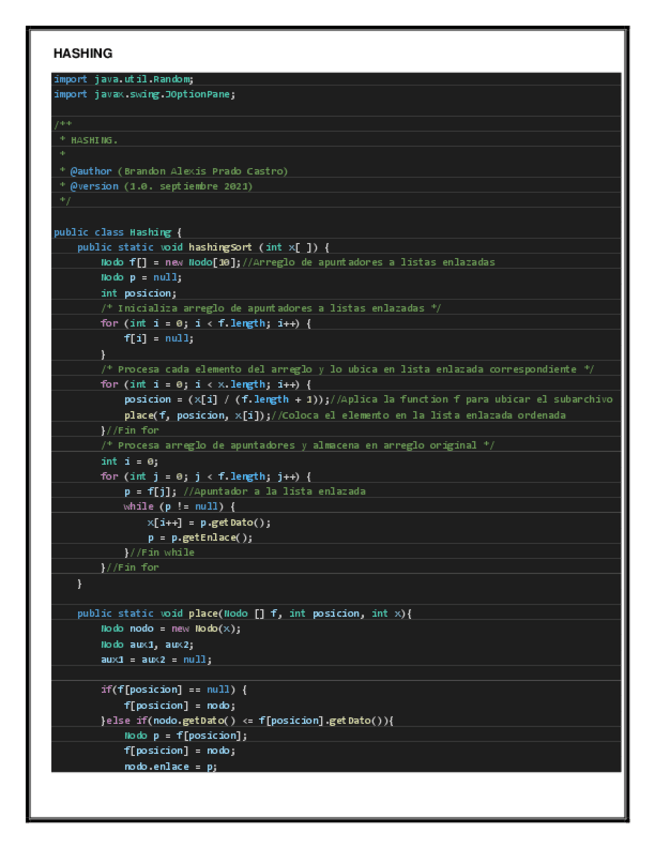Click the 'Inicializa arreglo de apuntadores' comment
Screen dimensions: 655x848
click(270, 308)
